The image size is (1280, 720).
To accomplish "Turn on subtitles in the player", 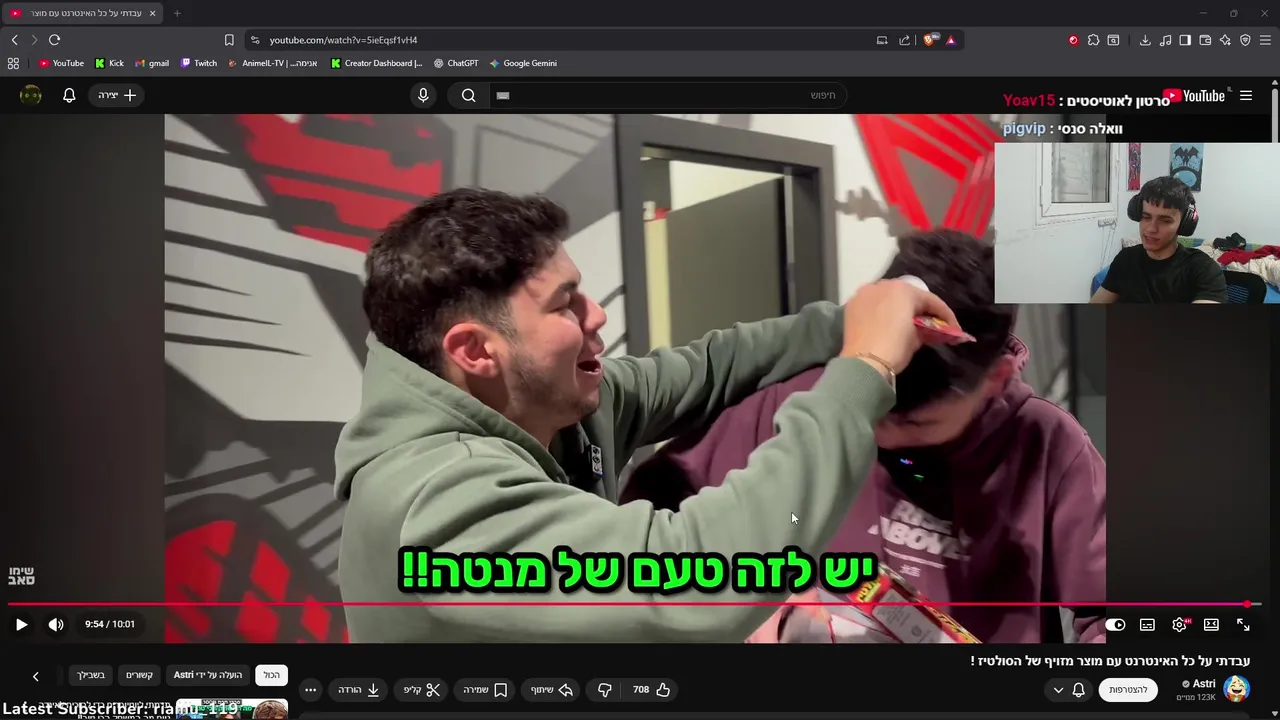I will tap(1147, 624).
